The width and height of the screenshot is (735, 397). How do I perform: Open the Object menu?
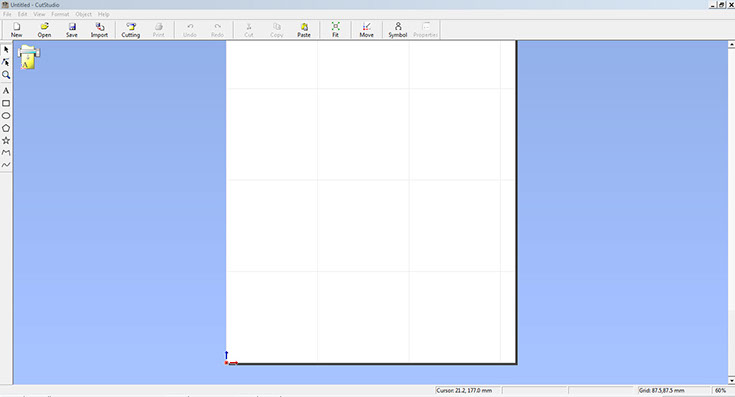pyautogui.click(x=83, y=14)
